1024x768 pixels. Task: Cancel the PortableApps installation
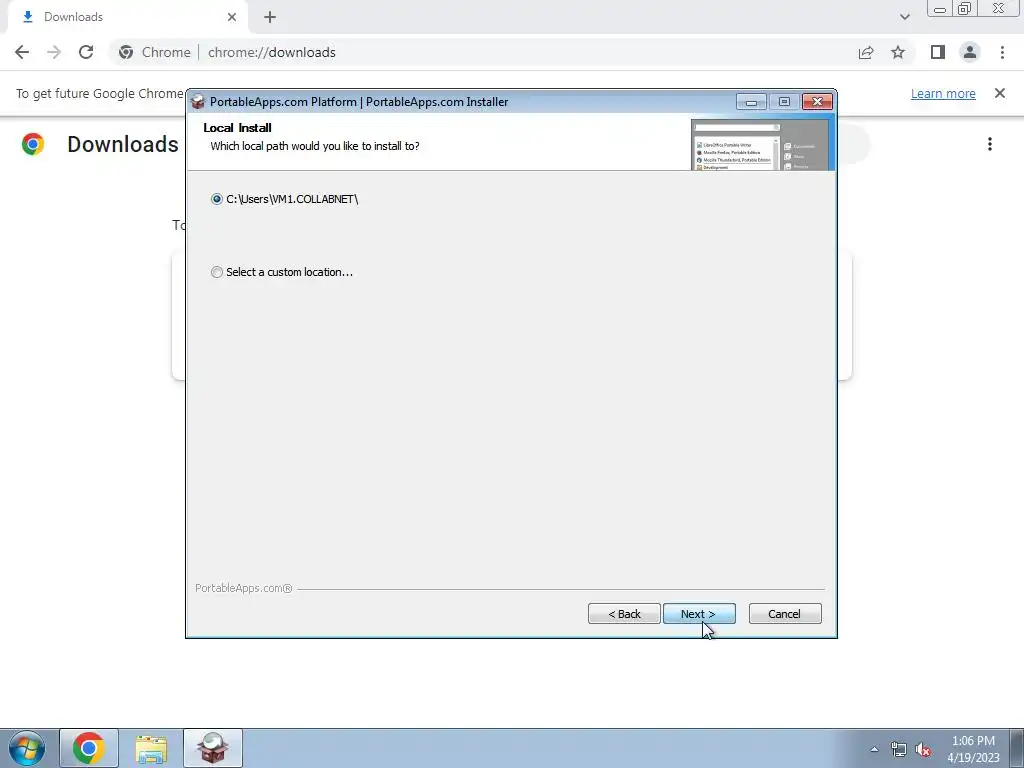coord(785,614)
